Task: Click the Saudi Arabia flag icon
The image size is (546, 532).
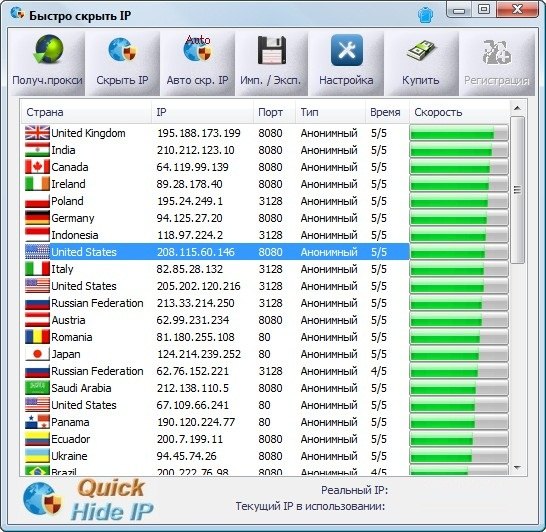Action: point(37,388)
